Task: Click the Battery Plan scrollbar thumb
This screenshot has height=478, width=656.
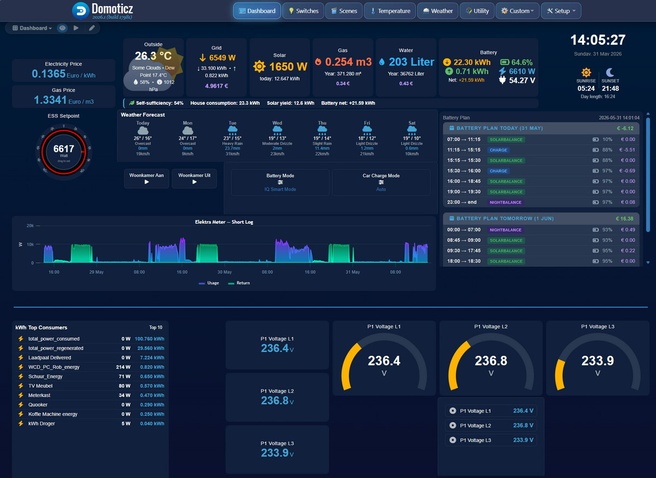Action: tap(648, 174)
